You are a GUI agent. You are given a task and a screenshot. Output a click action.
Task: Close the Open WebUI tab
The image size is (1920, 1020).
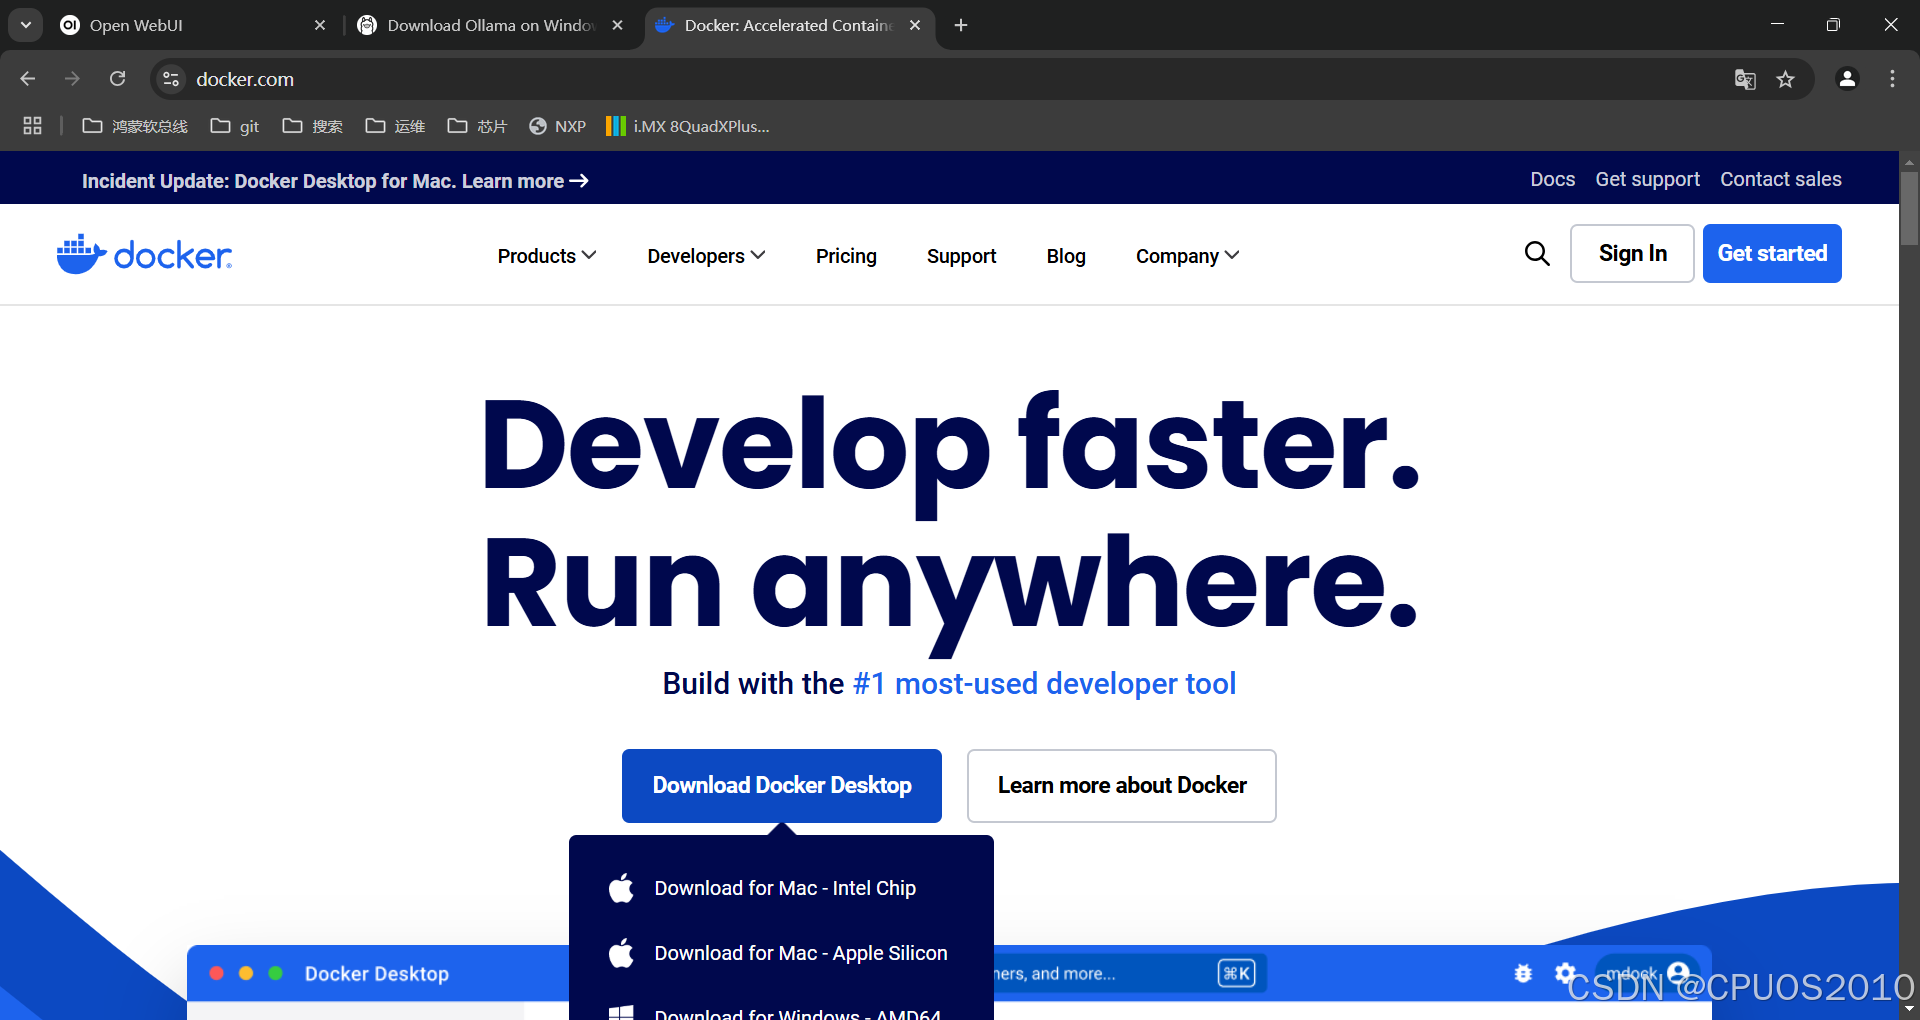[x=320, y=25]
